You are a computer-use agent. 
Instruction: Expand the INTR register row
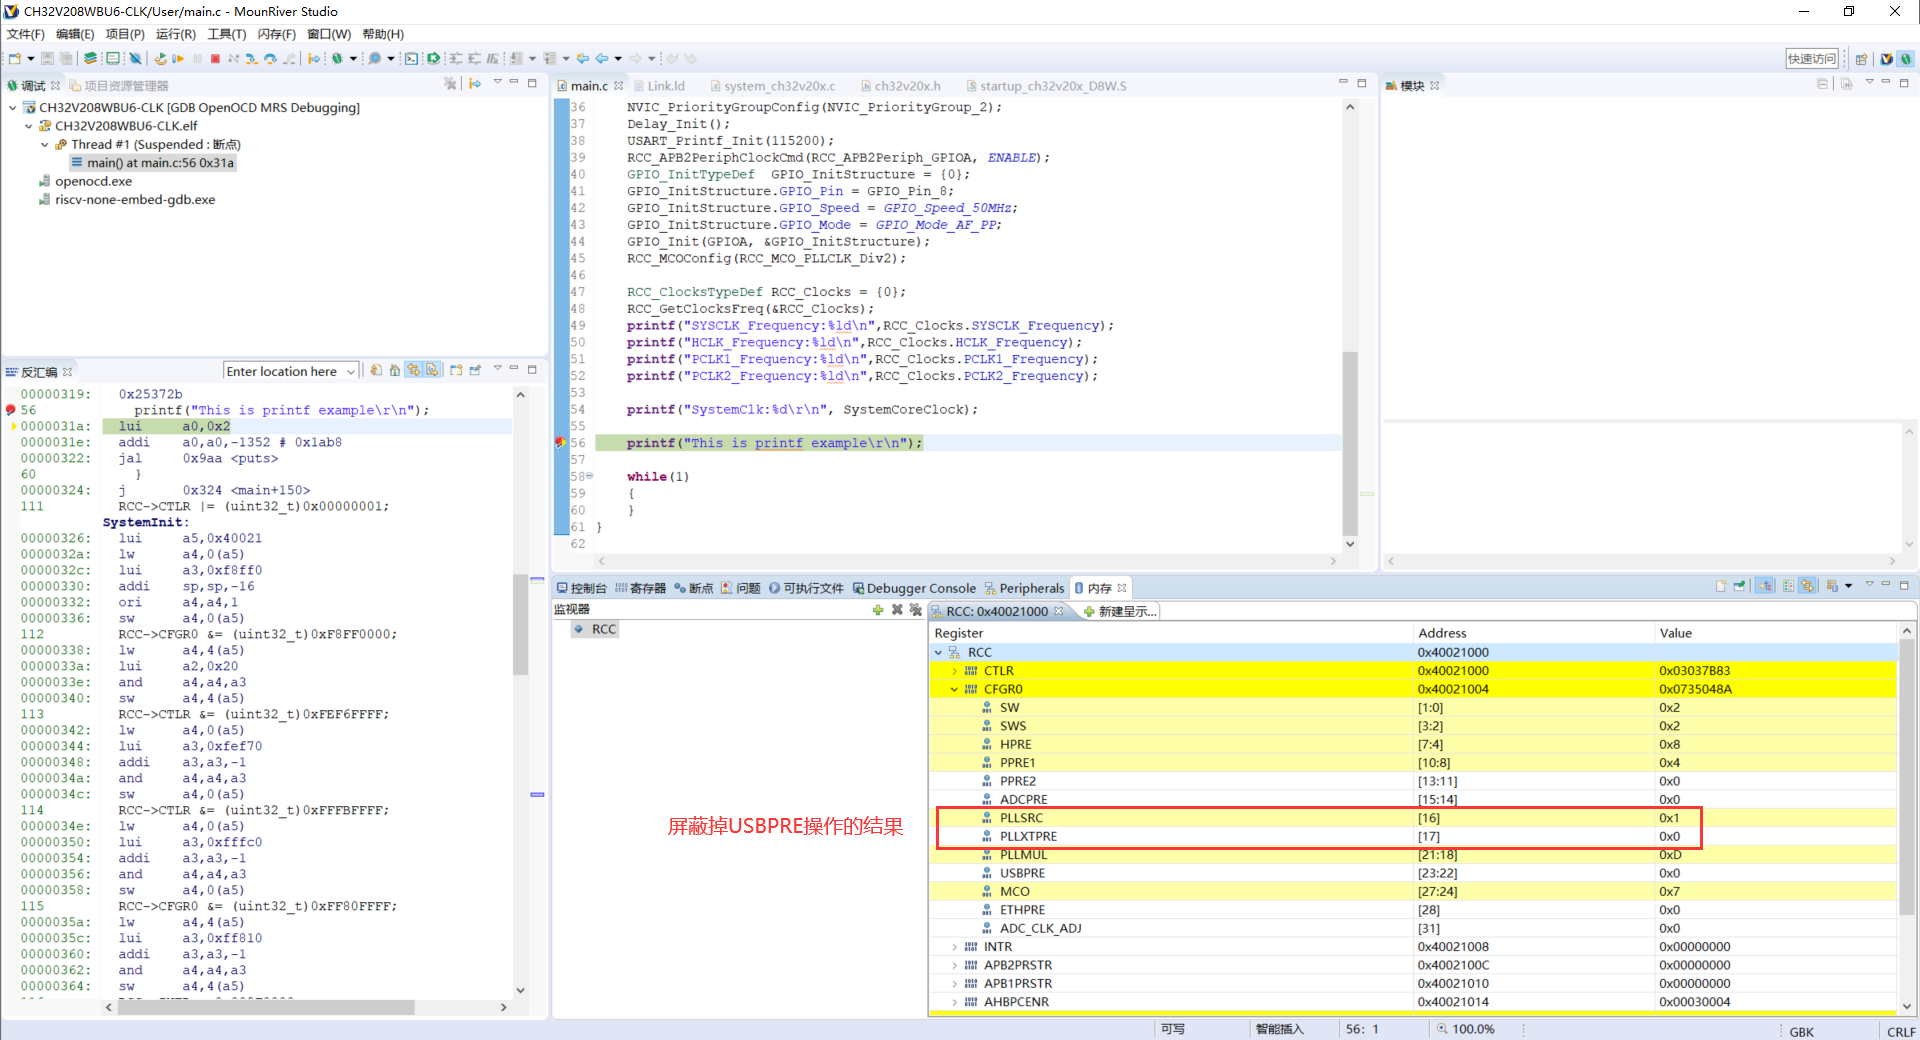pyautogui.click(x=954, y=947)
